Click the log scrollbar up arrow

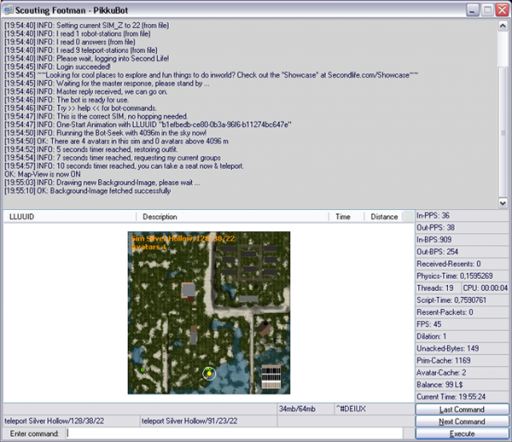(x=503, y=26)
